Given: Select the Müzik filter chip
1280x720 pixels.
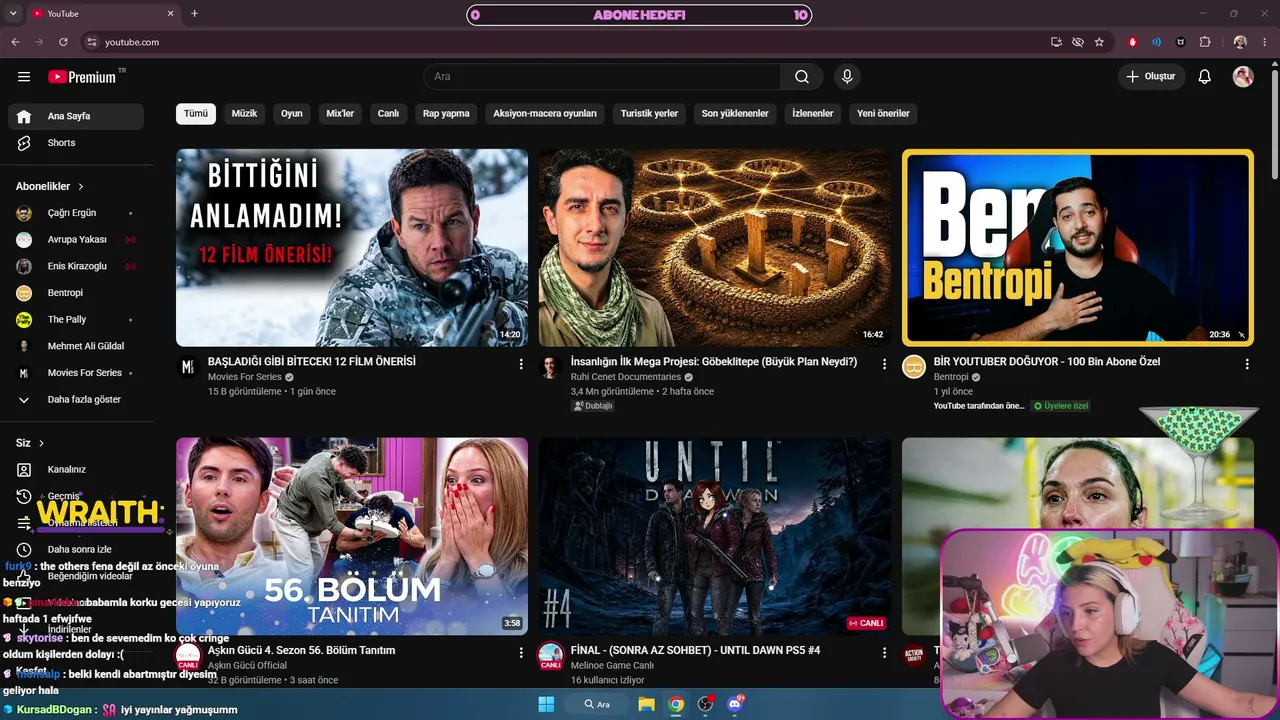Looking at the screenshot, I should tap(244, 114).
